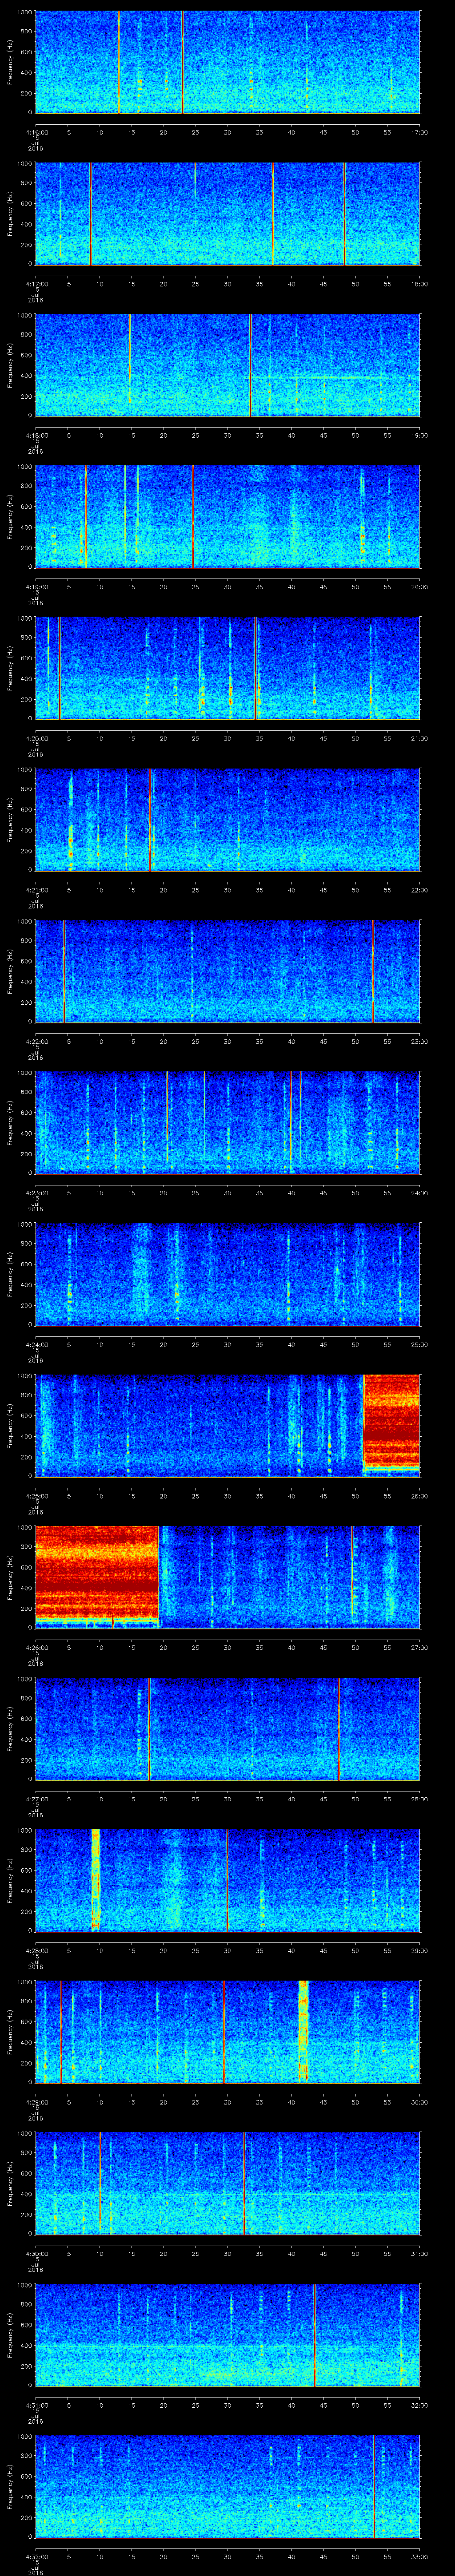The image size is (455, 2576).
Task: Select the spectrogram panel starting at 4:27:00
Action: [x=227, y=1729]
